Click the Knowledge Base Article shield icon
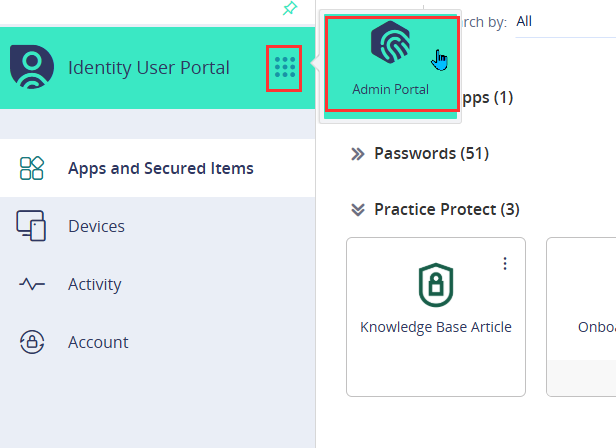Image resolution: width=616 pixels, height=448 pixels. coord(436,285)
